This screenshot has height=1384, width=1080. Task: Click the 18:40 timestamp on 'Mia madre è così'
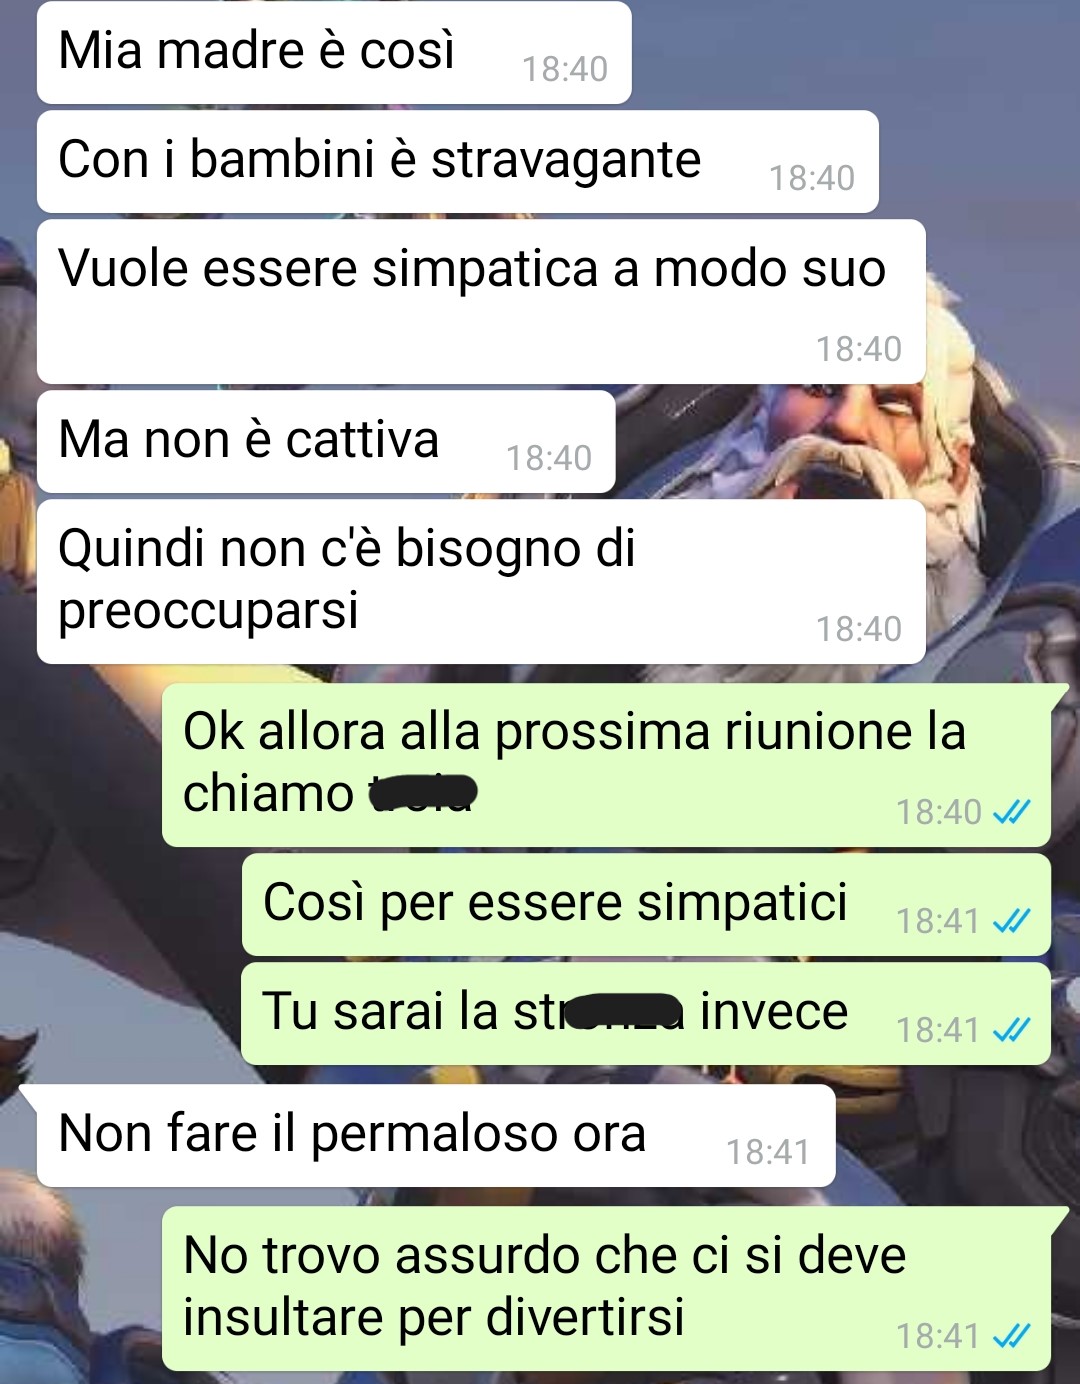coord(565,69)
